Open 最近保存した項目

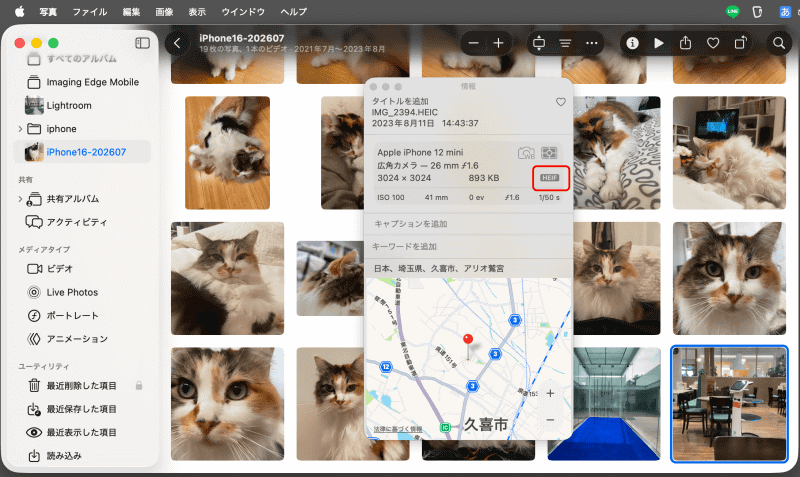point(82,409)
